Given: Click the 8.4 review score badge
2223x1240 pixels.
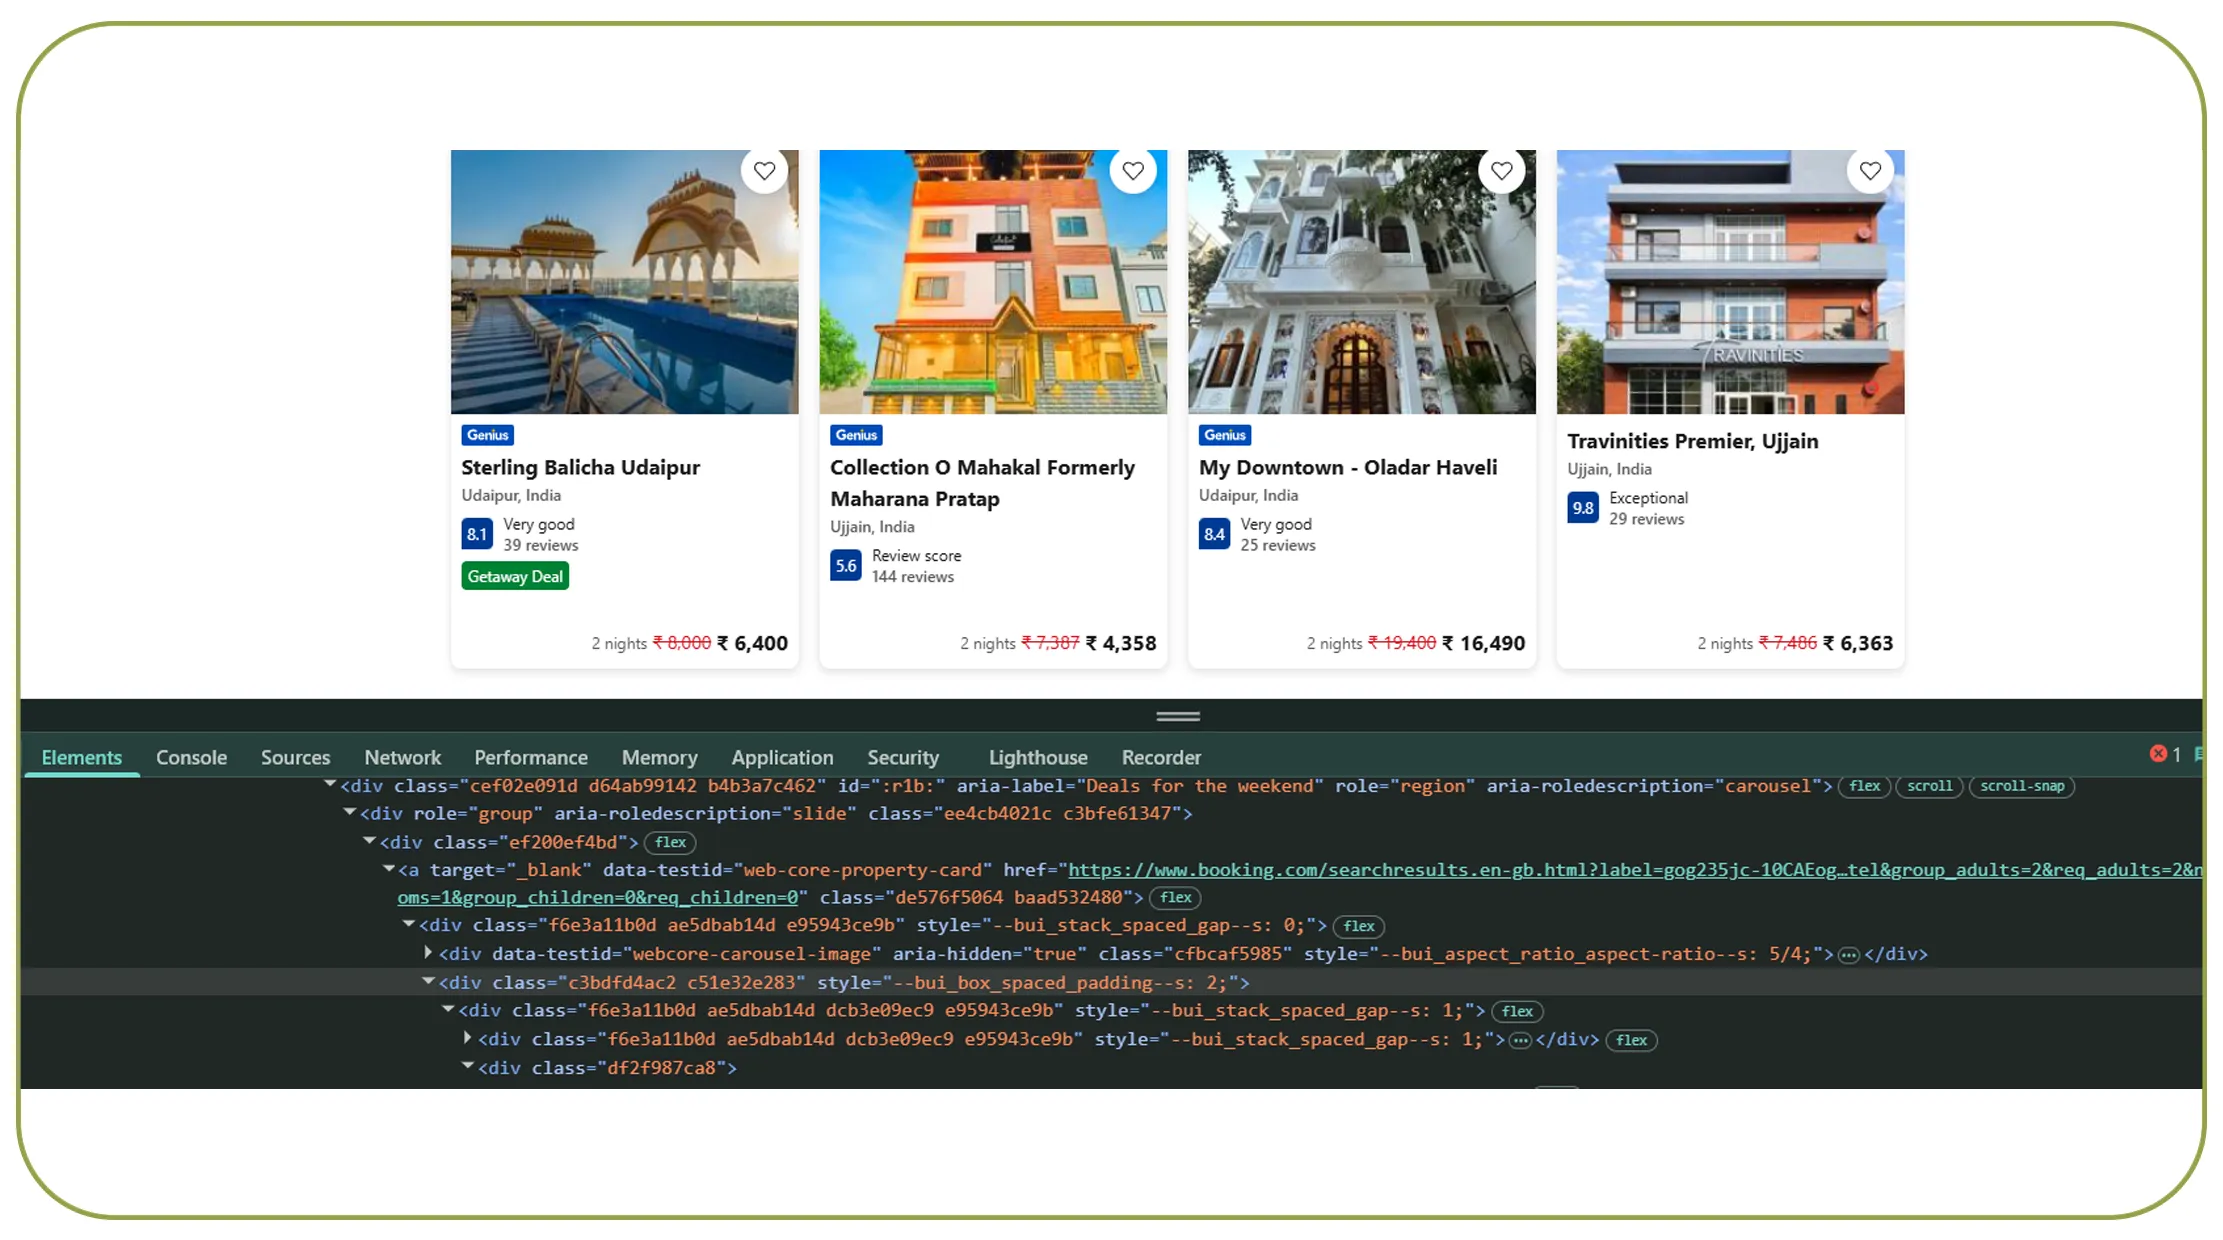Looking at the screenshot, I should pos(1214,534).
